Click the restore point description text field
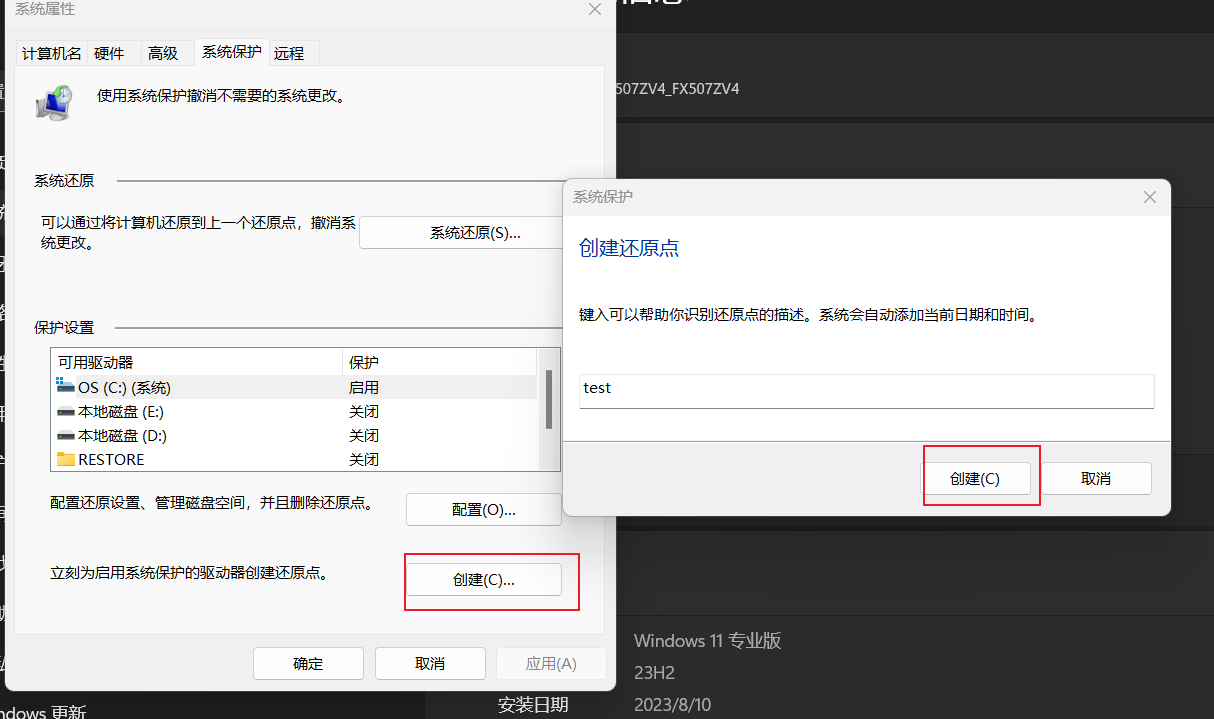This screenshot has width=1214, height=719. [x=866, y=389]
